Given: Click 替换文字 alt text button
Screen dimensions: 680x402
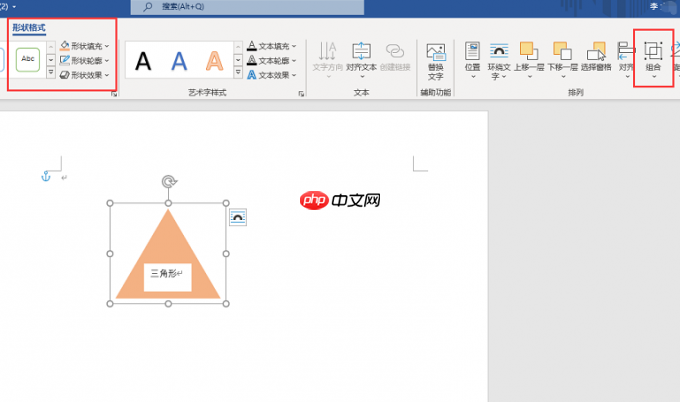Looking at the screenshot, I should coord(435,62).
